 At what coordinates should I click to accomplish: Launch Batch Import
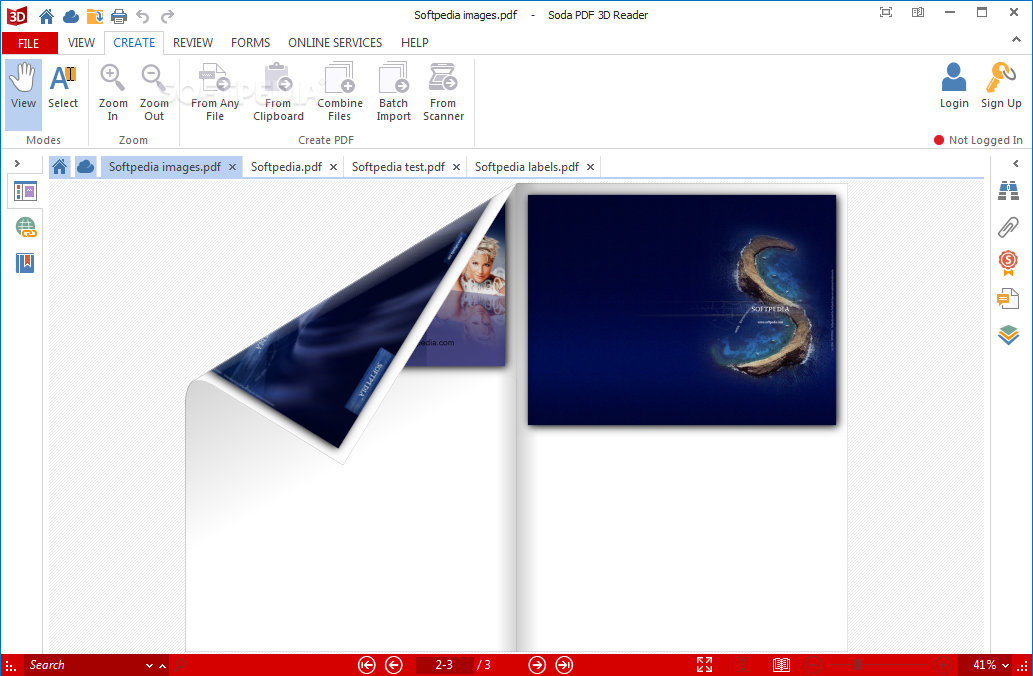pyautogui.click(x=393, y=92)
